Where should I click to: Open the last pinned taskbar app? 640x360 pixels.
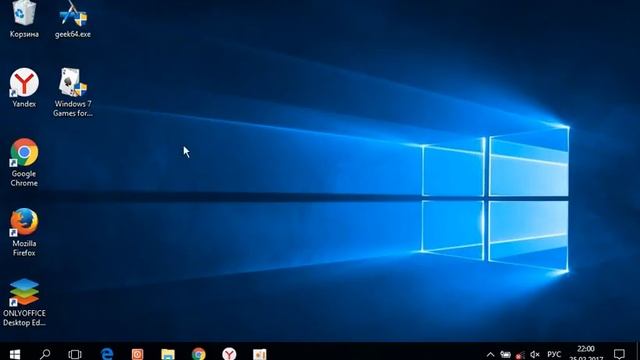tap(260, 353)
